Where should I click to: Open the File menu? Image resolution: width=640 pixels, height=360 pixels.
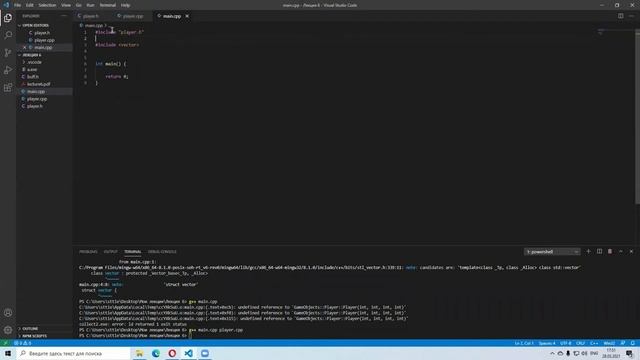coord(18,5)
